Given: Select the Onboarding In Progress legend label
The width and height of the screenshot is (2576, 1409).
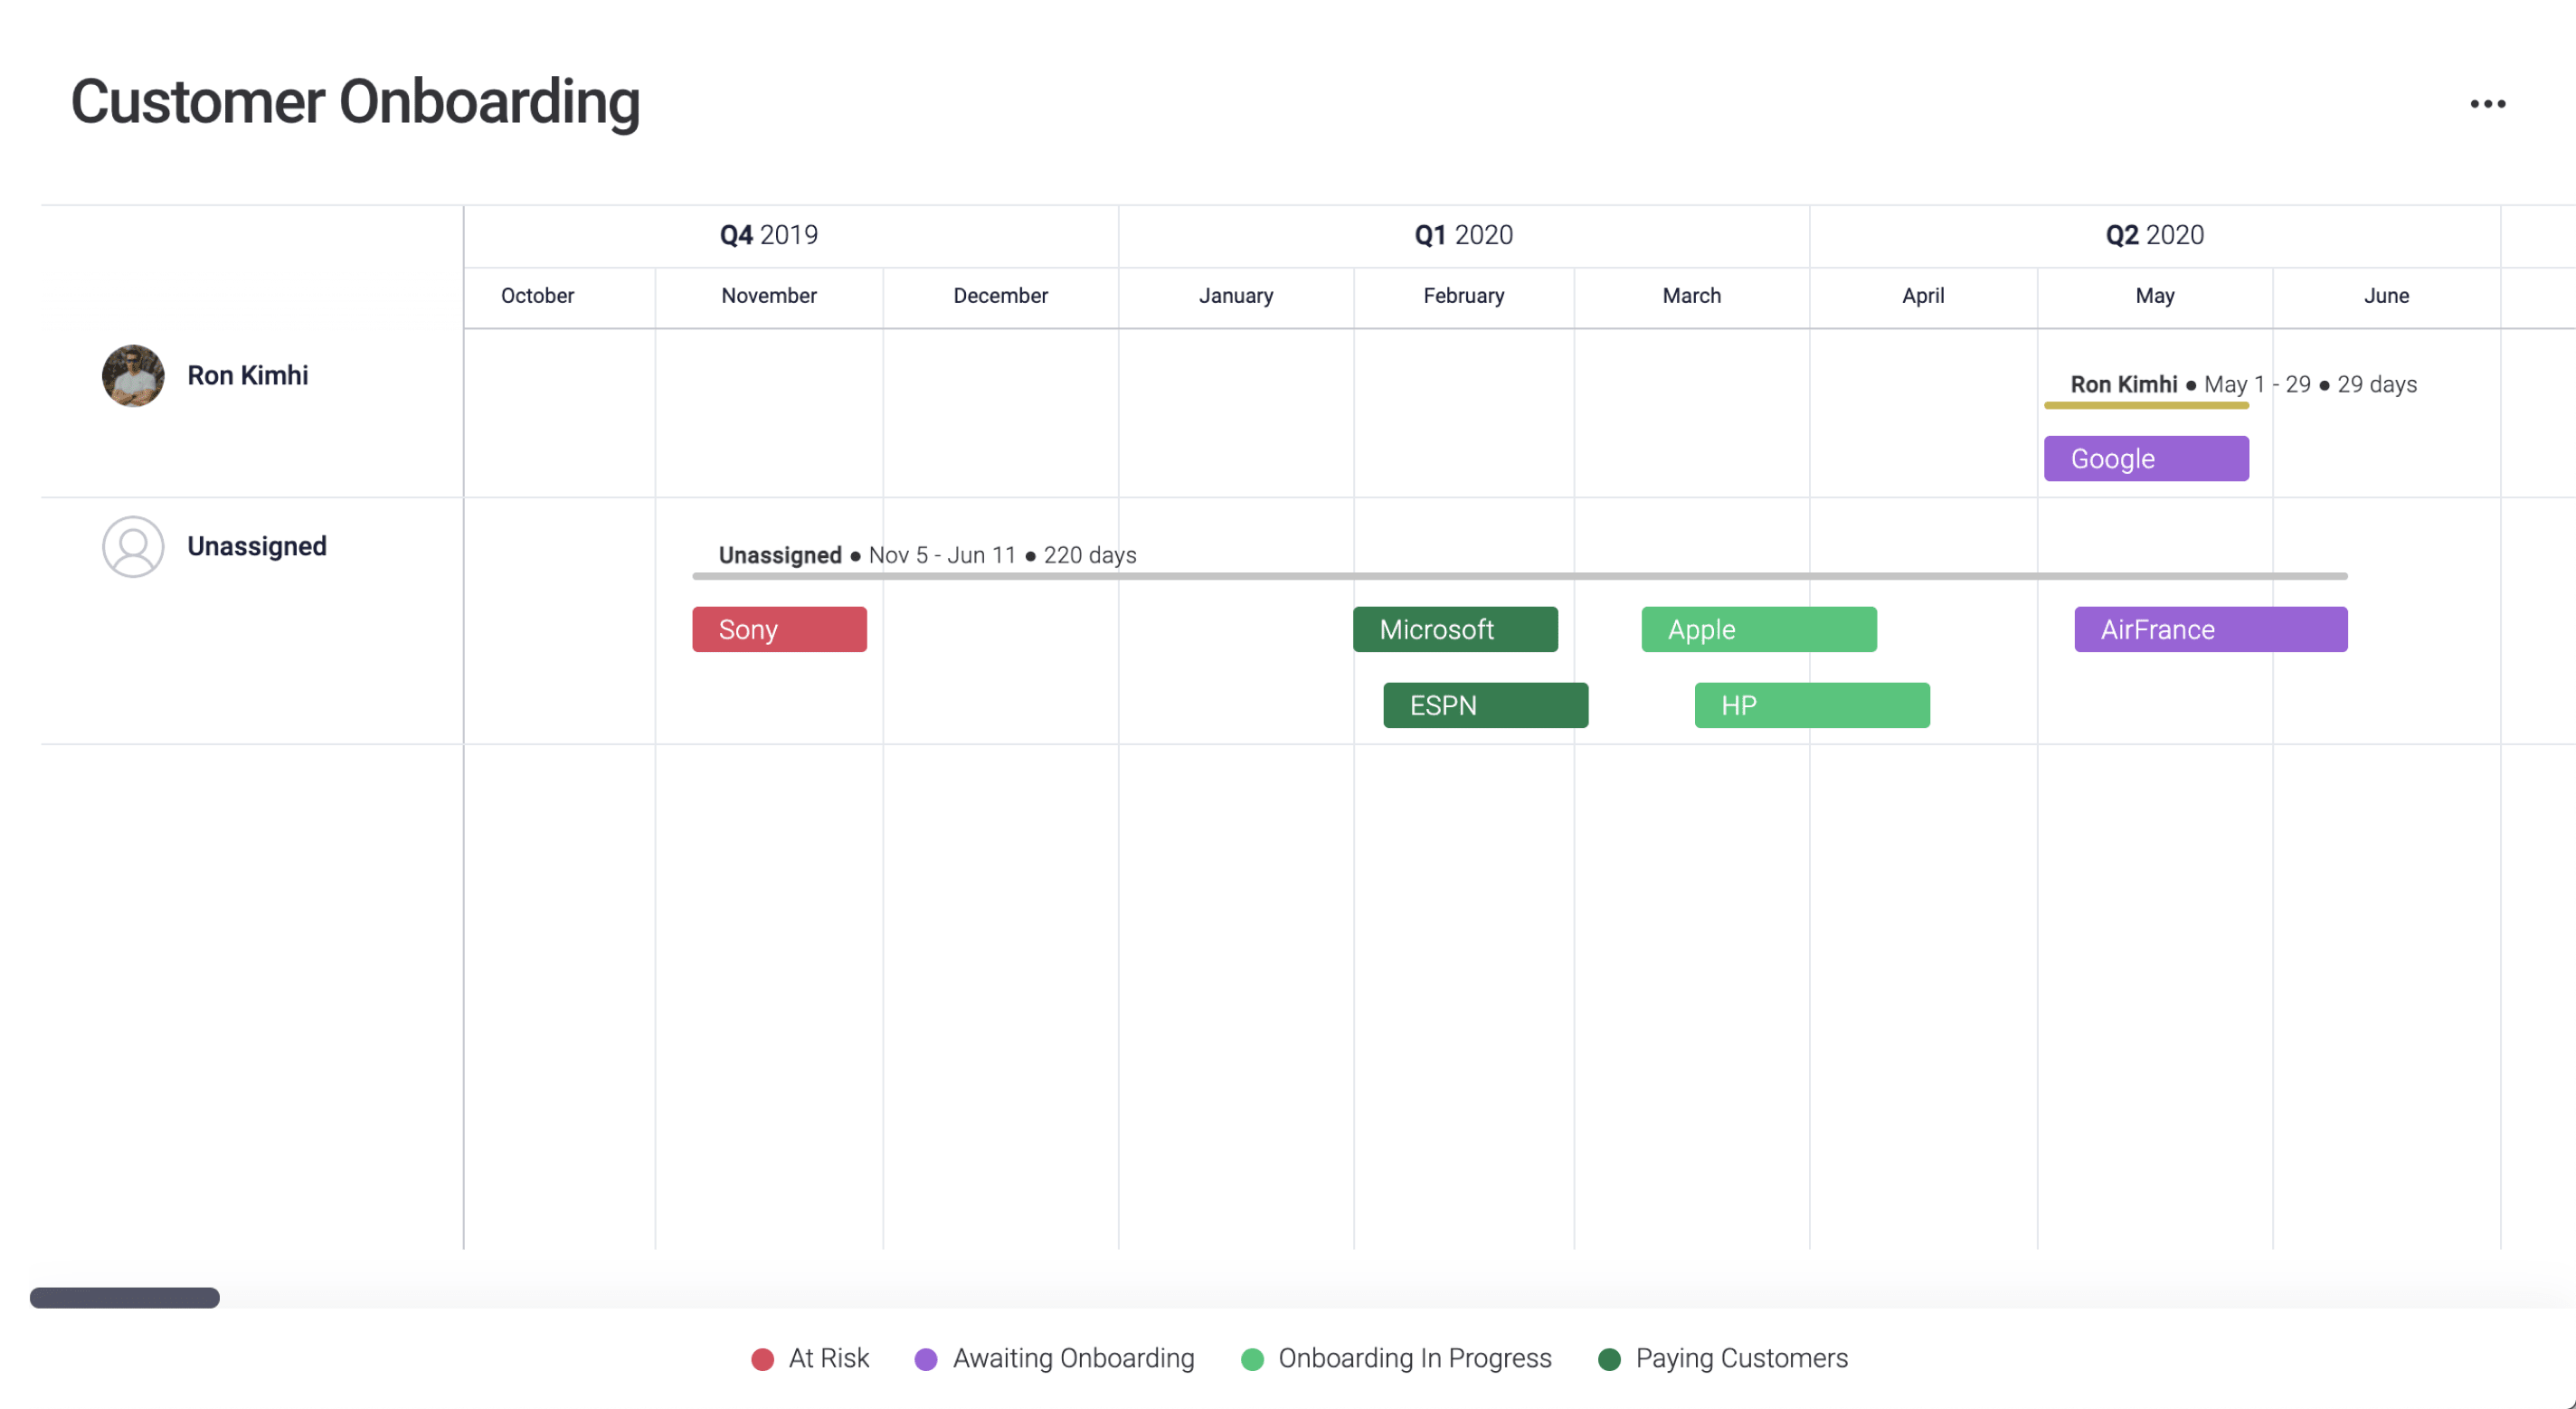Looking at the screenshot, I should point(1414,1358).
